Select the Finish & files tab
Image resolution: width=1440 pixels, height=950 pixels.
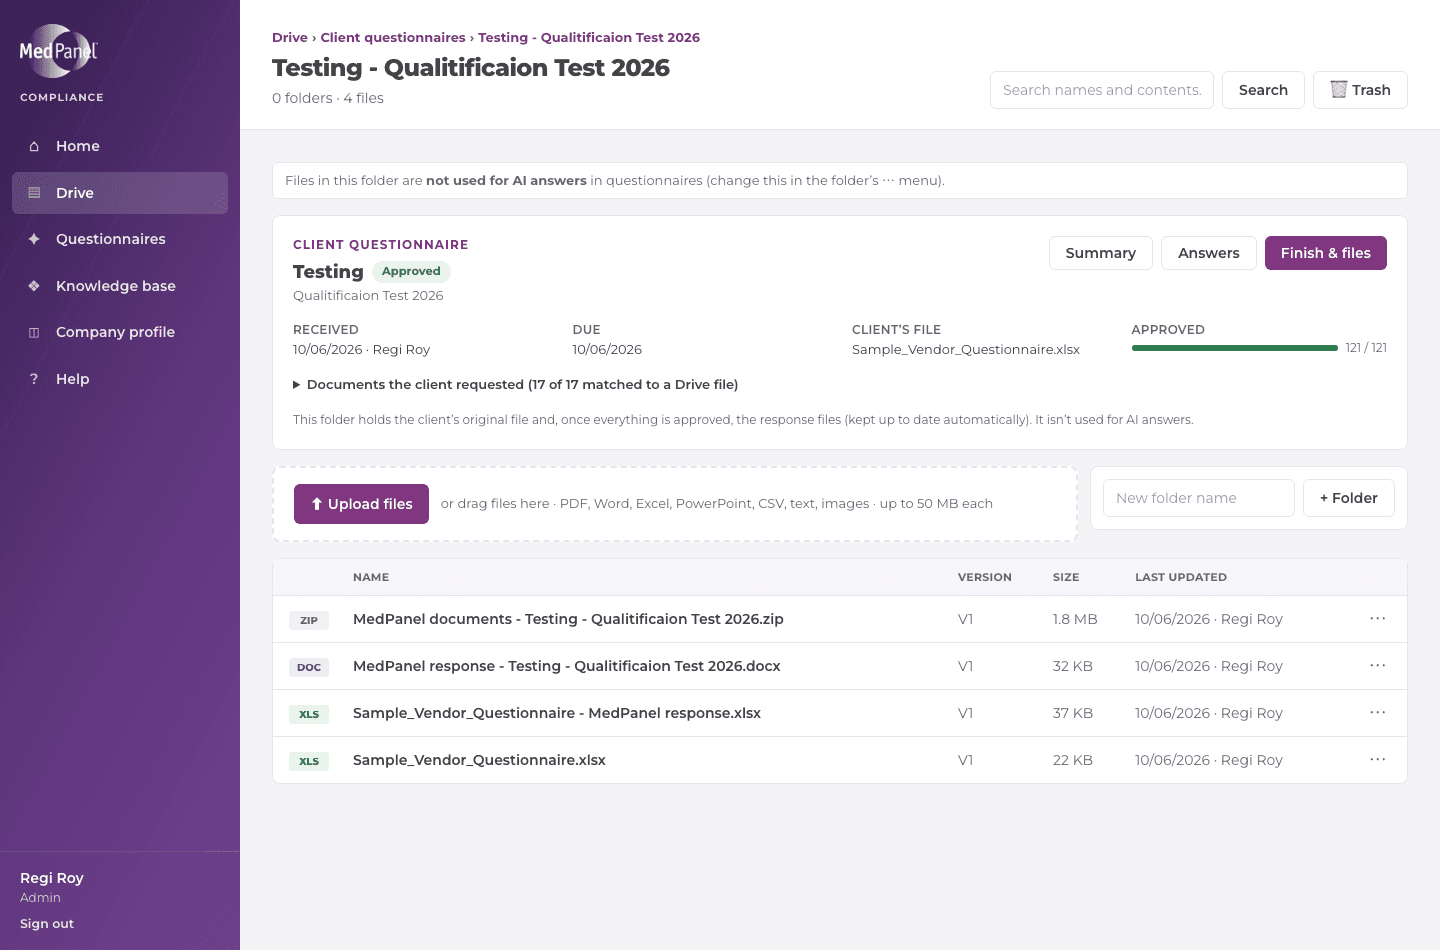(1326, 253)
